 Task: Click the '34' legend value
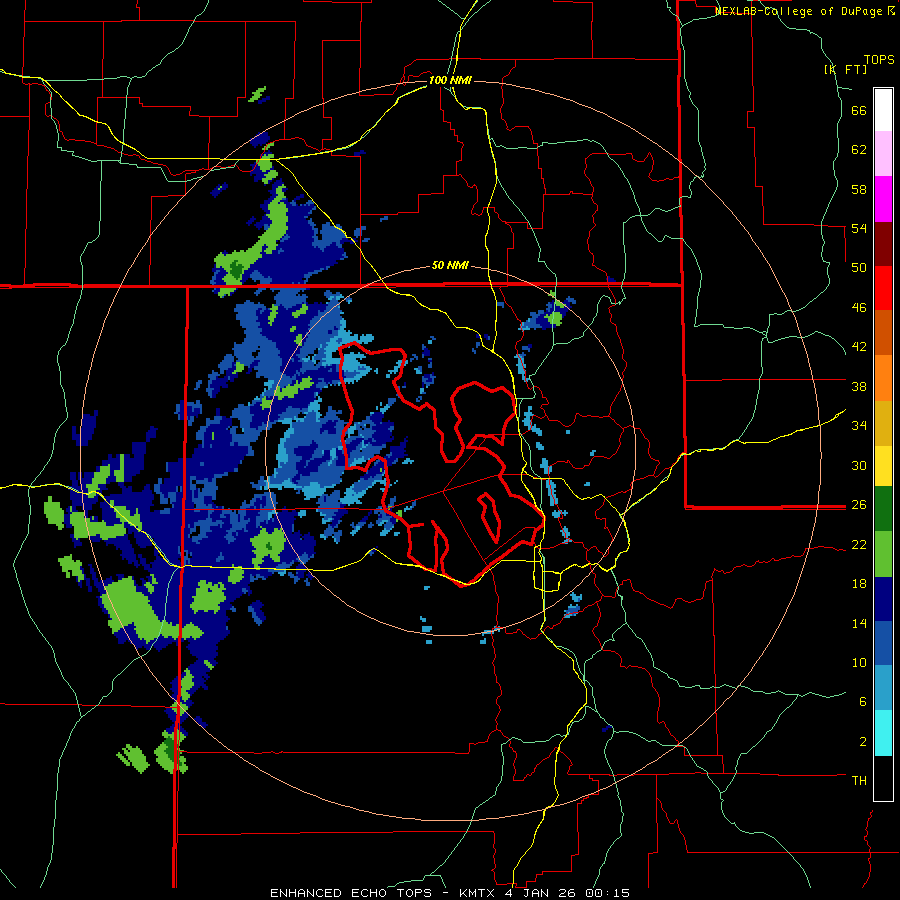[859, 425]
